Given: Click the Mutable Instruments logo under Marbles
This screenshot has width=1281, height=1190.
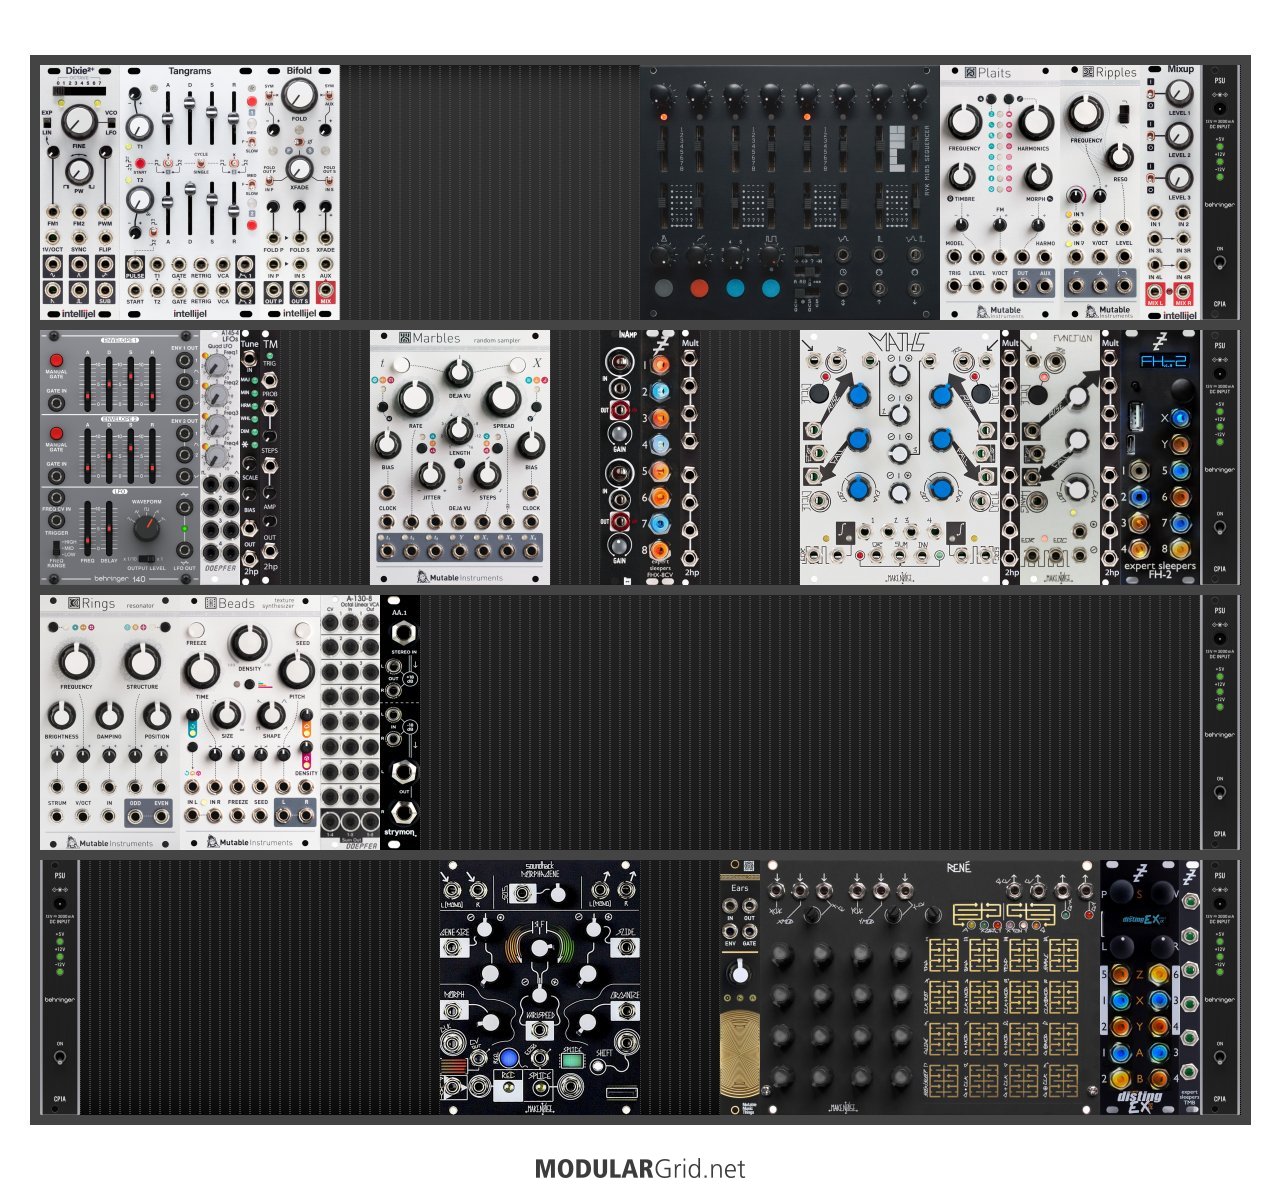Looking at the screenshot, I should pos(459,577).
